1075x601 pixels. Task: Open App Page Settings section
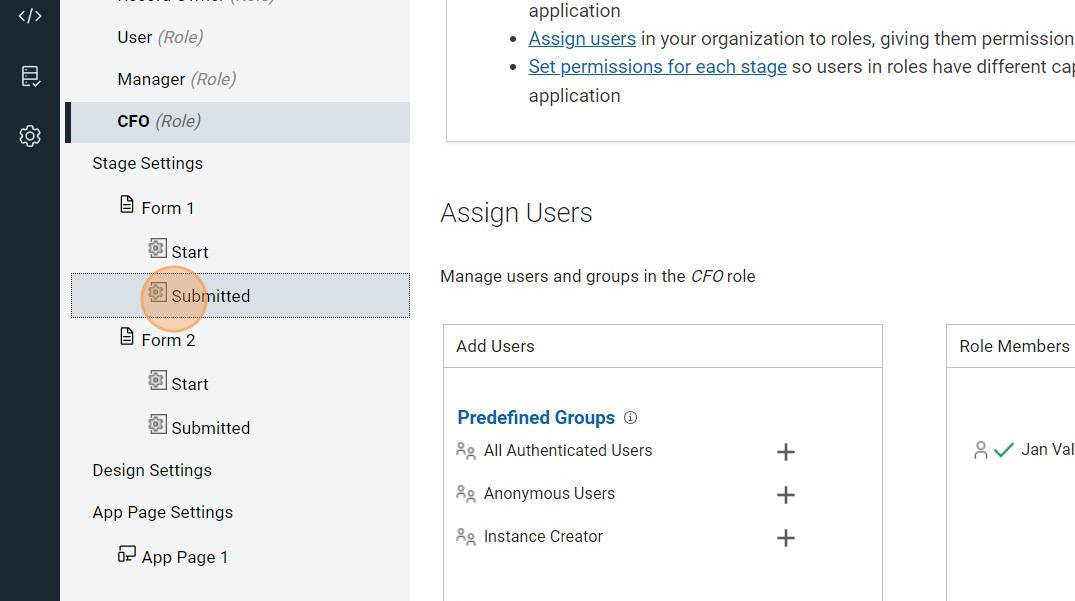point(162,512)
